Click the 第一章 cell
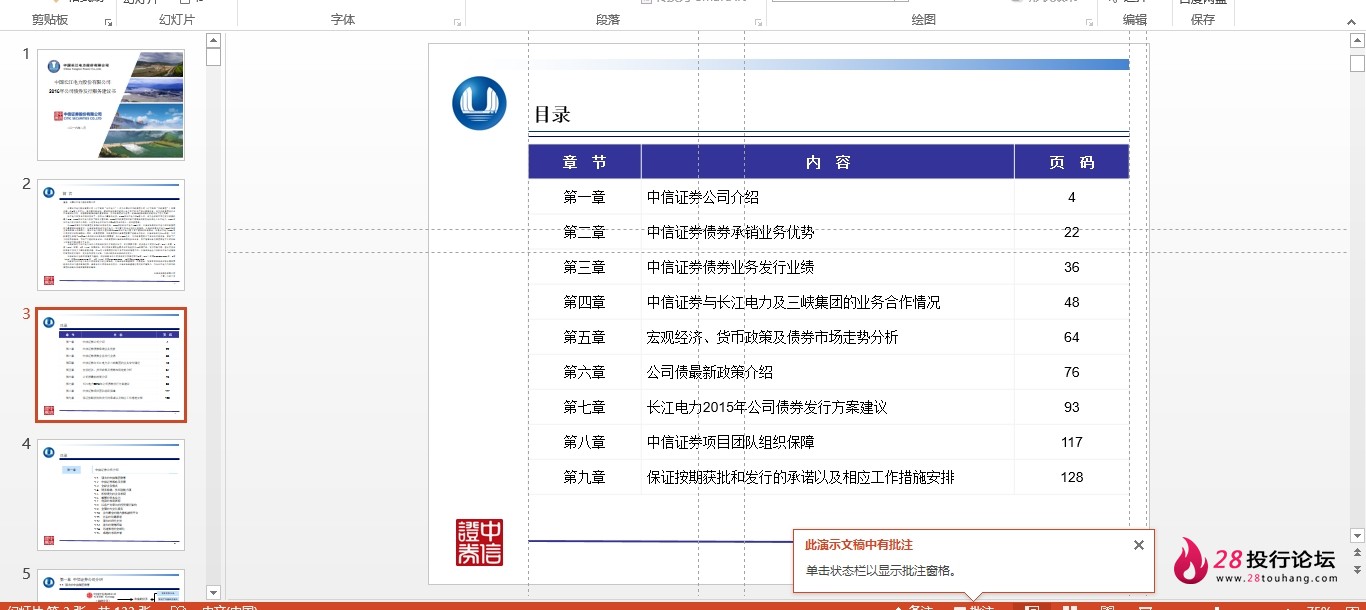 coord(585,197)
